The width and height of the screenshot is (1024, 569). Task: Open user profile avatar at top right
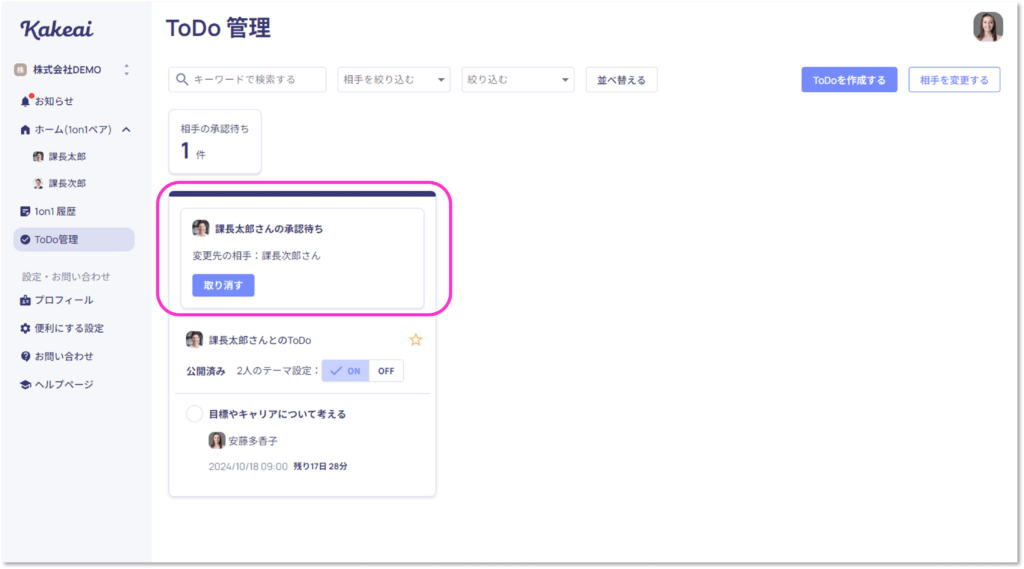[x=988, y=27]
